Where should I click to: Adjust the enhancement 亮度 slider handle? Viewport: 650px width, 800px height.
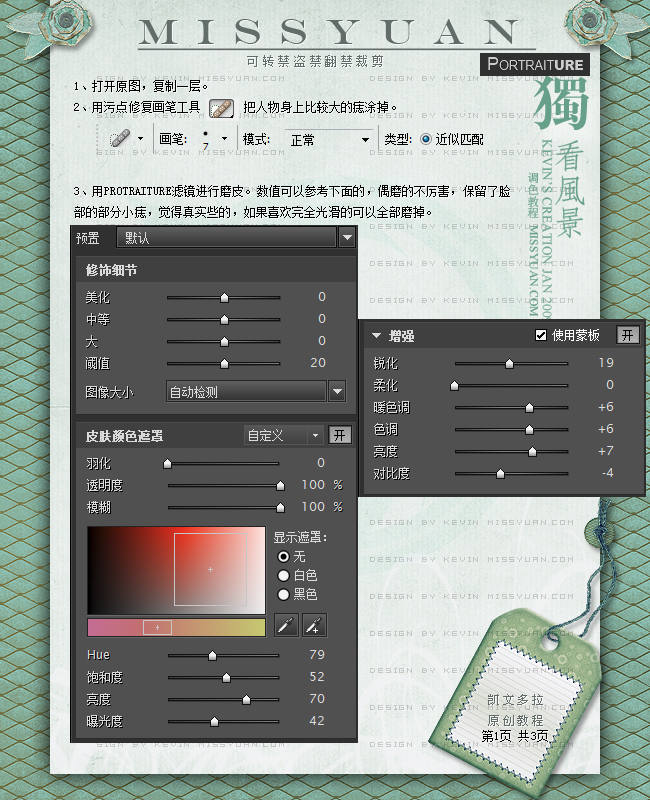point(532,452)
